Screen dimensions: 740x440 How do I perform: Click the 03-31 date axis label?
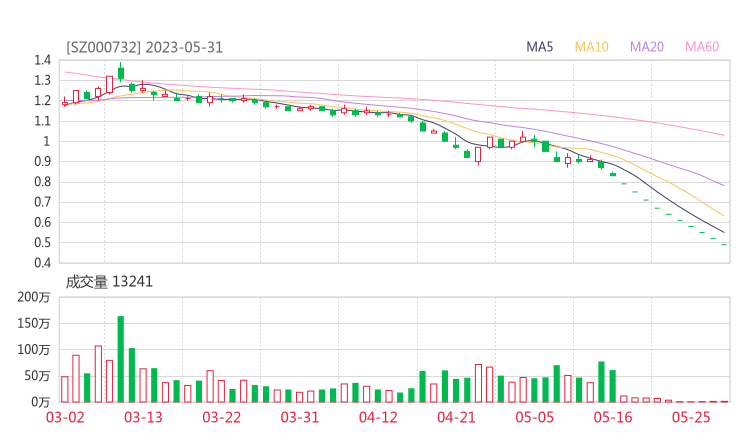tap(299, 417)
